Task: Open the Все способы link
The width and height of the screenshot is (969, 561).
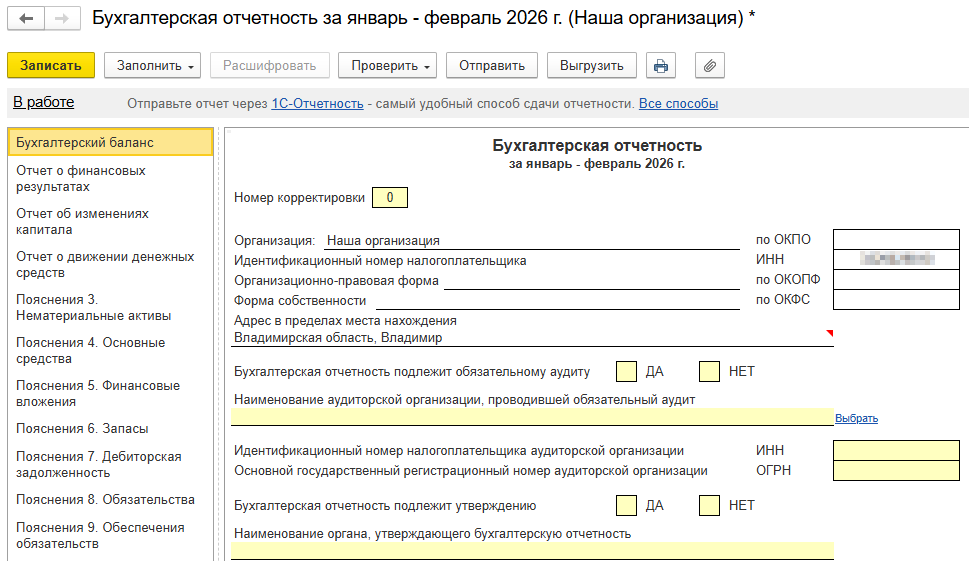Action: [x=678, y=104]
